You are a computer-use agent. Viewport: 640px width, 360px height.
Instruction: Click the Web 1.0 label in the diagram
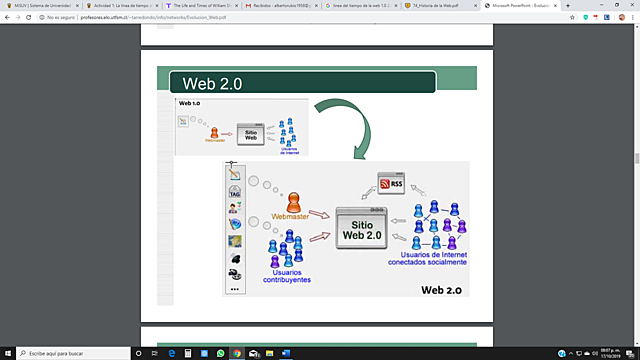tap(189, 103)
